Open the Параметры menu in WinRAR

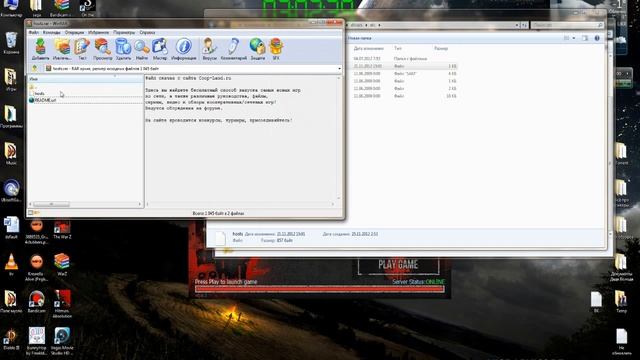124,32
